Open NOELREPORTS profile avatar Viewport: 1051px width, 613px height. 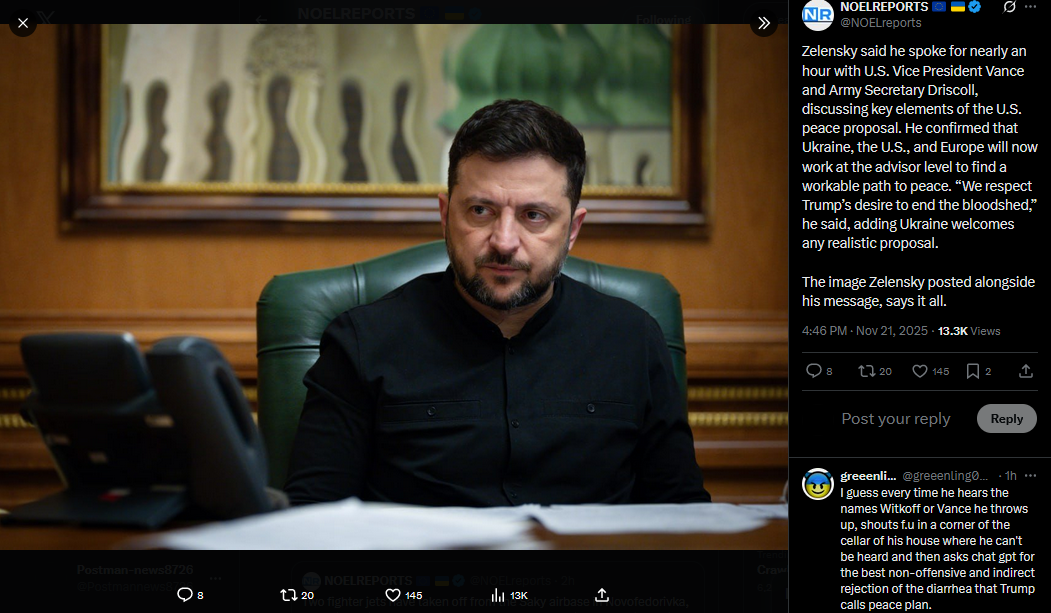[818, 15]
